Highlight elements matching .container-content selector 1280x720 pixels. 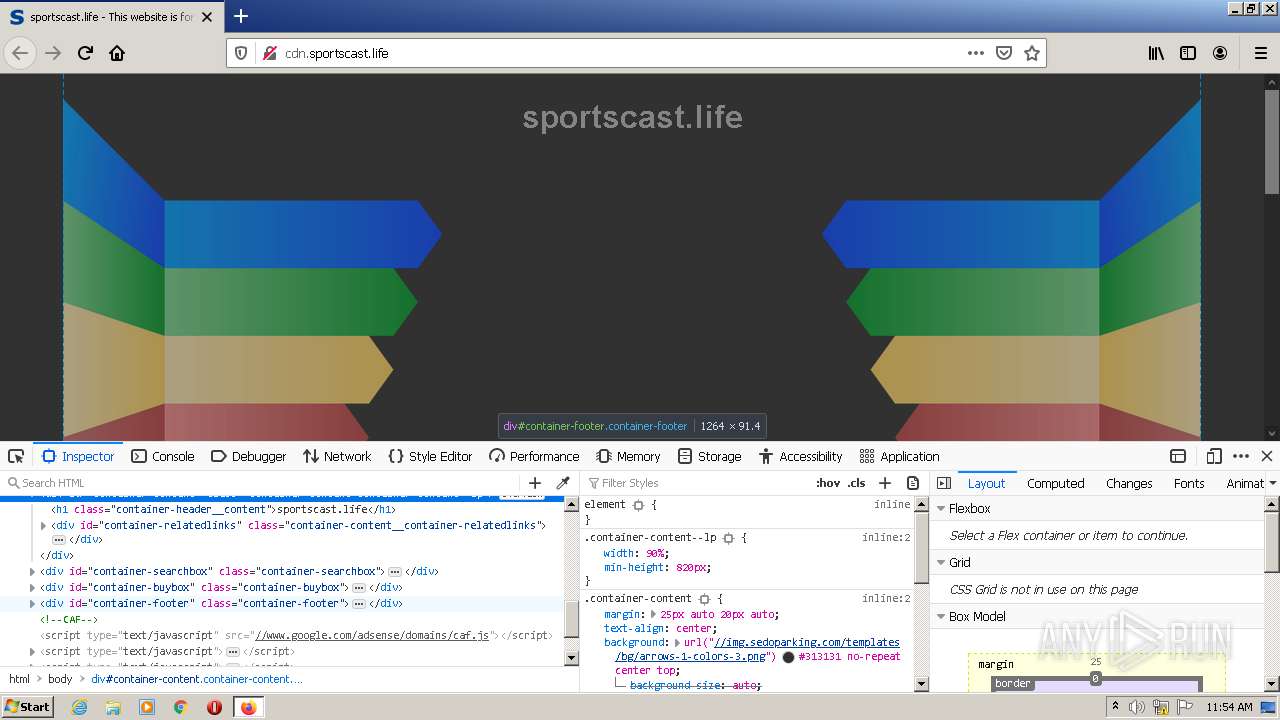click(x=704, y=599)
